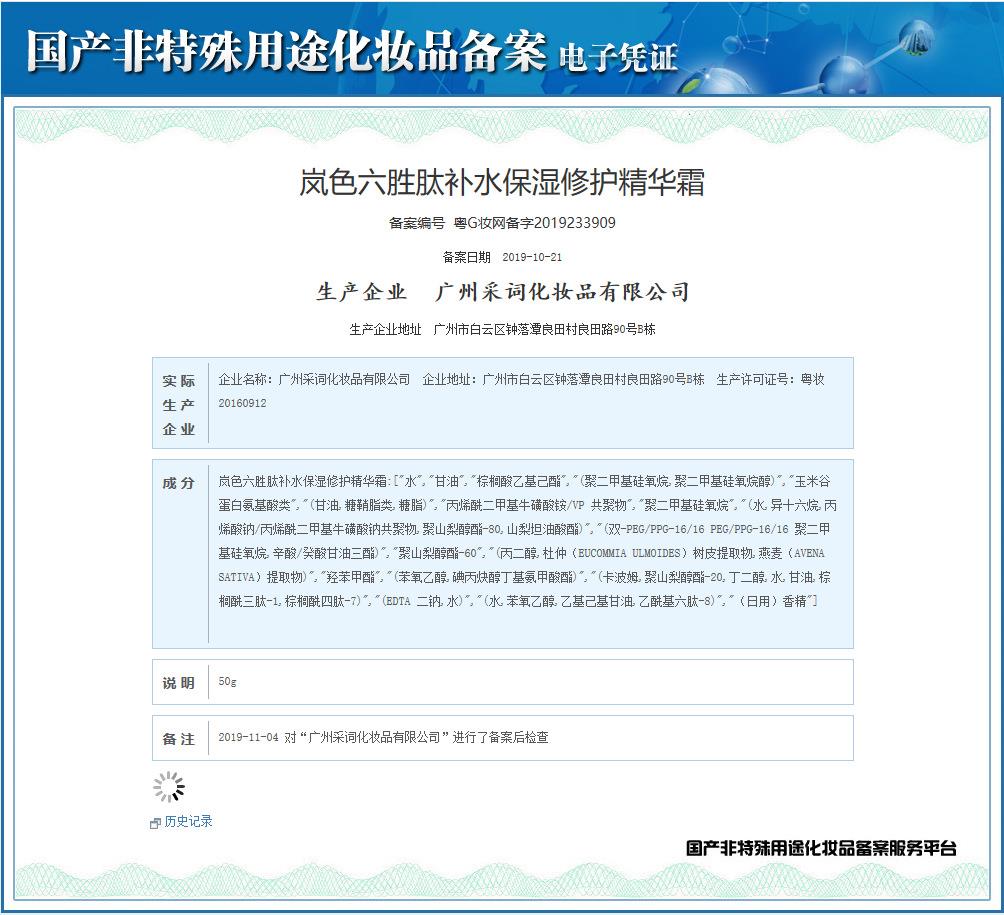The width and height of the screenshot is (1004, 915).
Task: Click the 50g specification value
Action: click(x=227, y=681)
